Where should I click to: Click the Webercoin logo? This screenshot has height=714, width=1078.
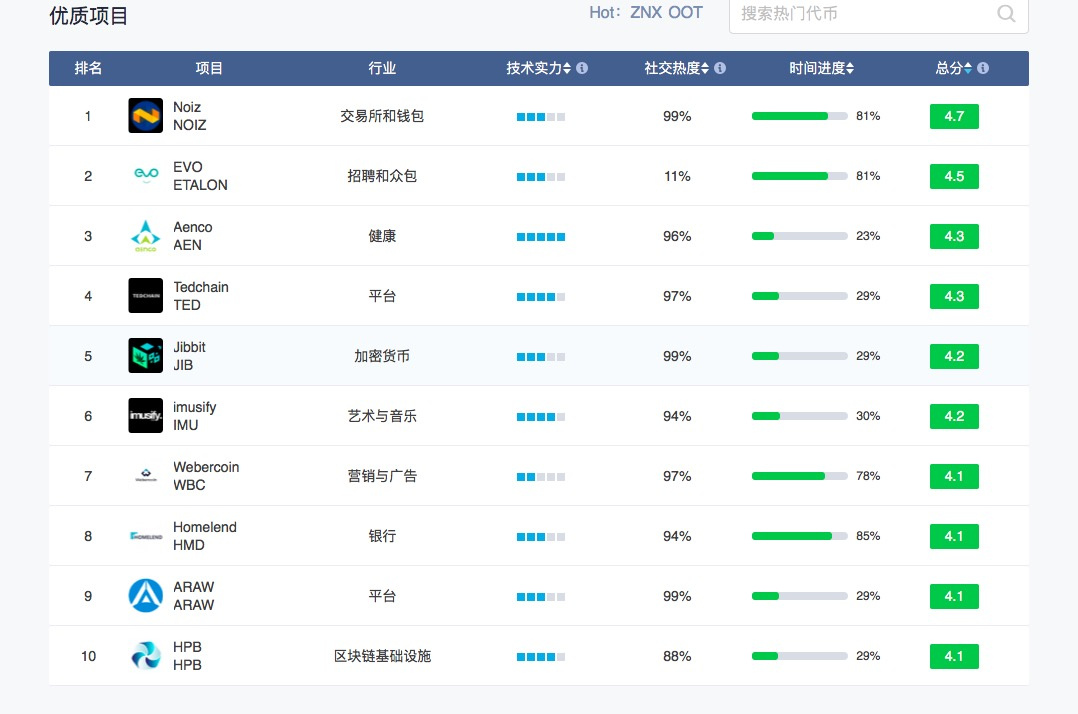coord(146,476)
